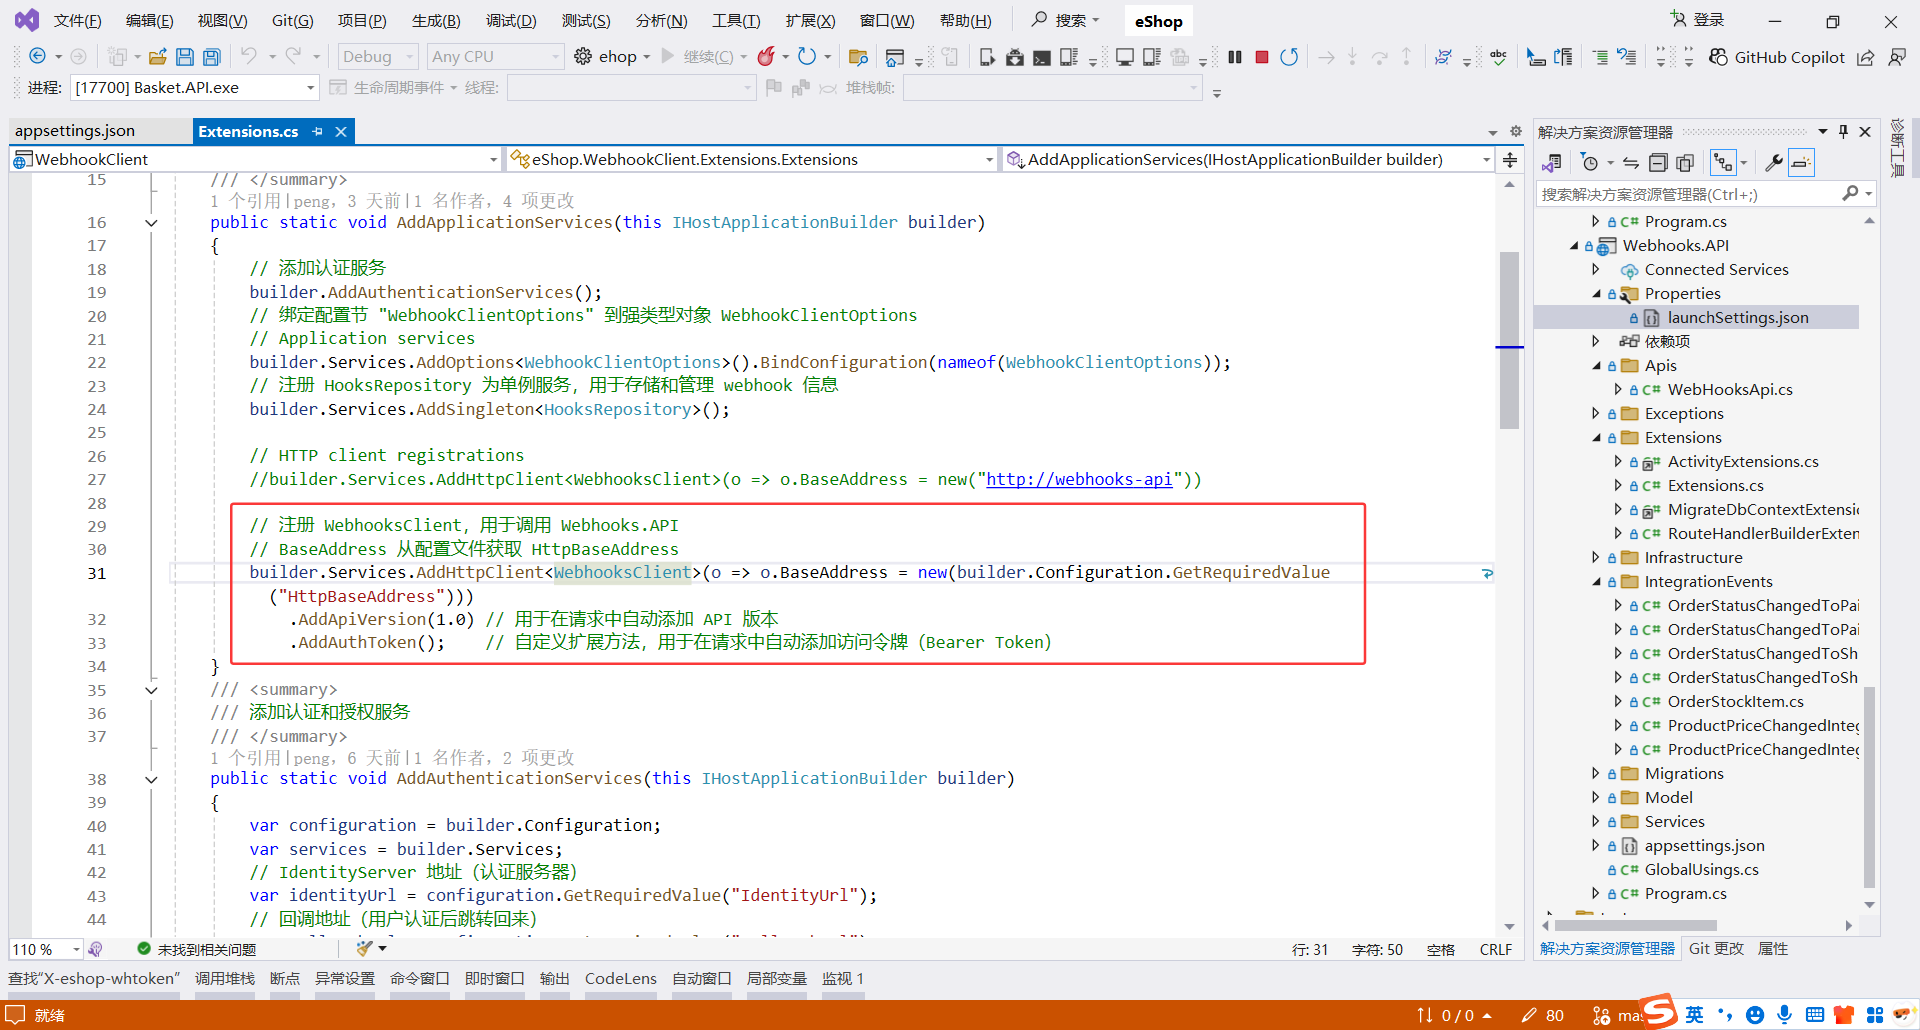Toggle pin on the Extensions.cs tab

(x=318, y=131)
